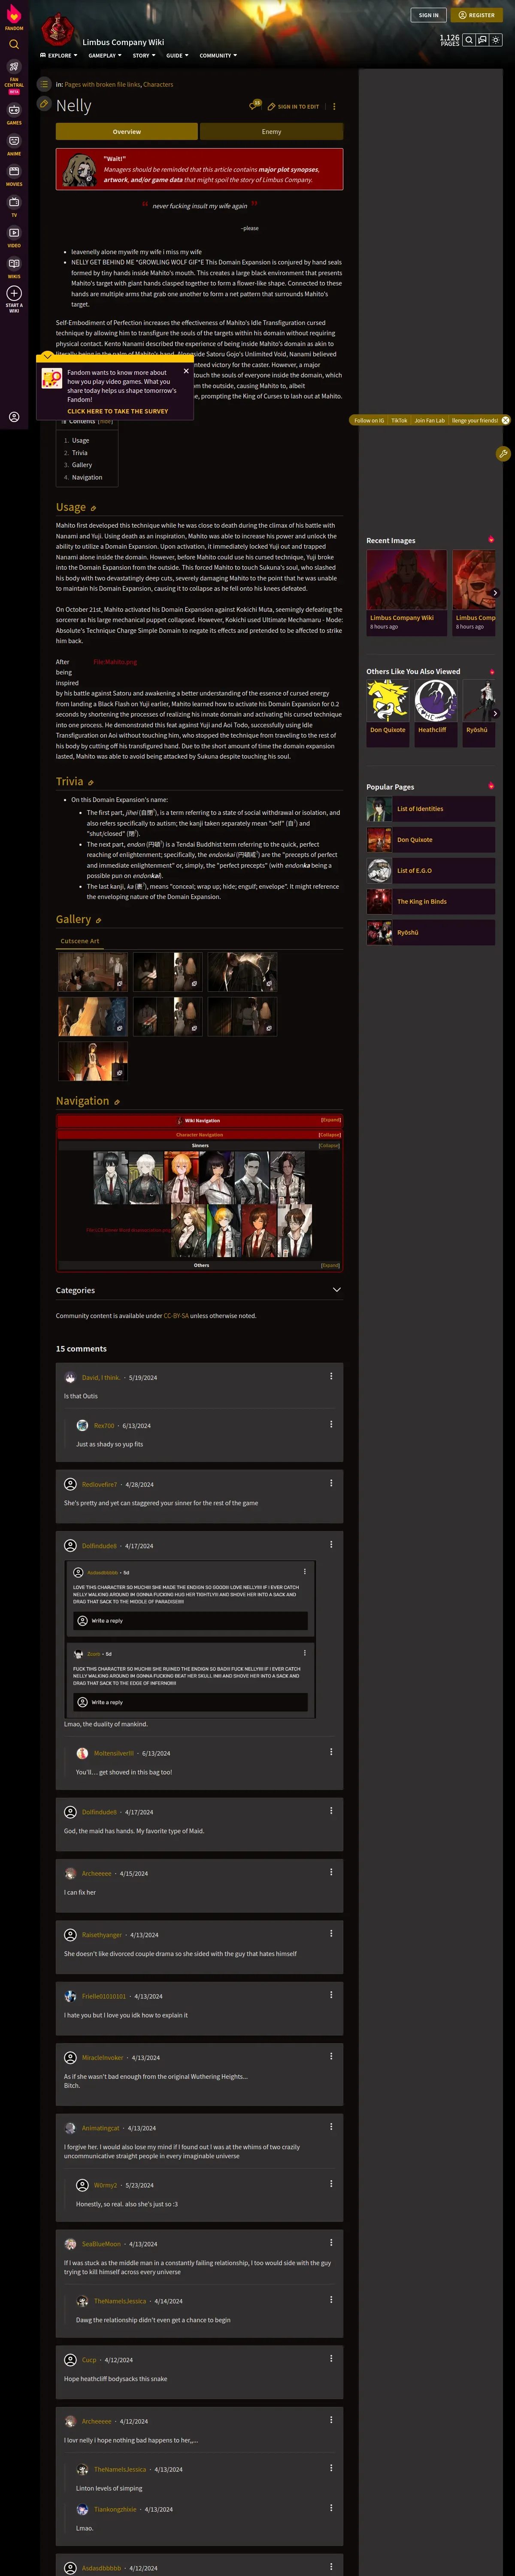The image size is (515, 2576).
Task: Advance the Others Like You Also Viewed carousel
Action: pos(495,713)
